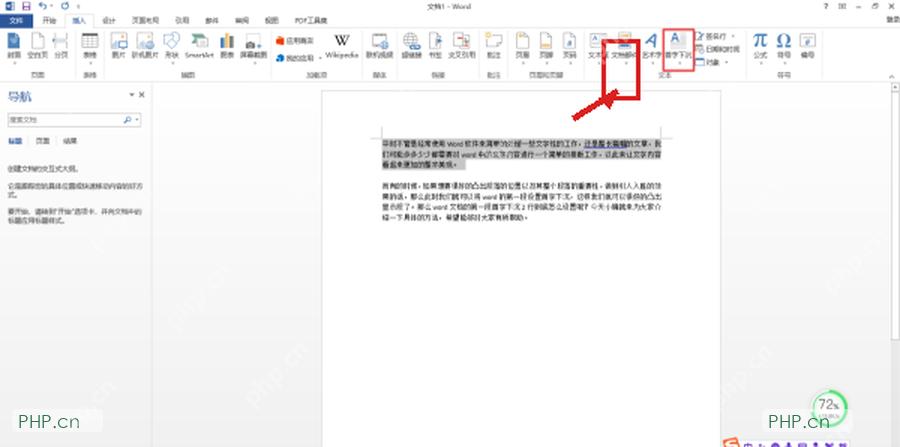Save the document from Quick Access Toolbar

click(26, 6)
